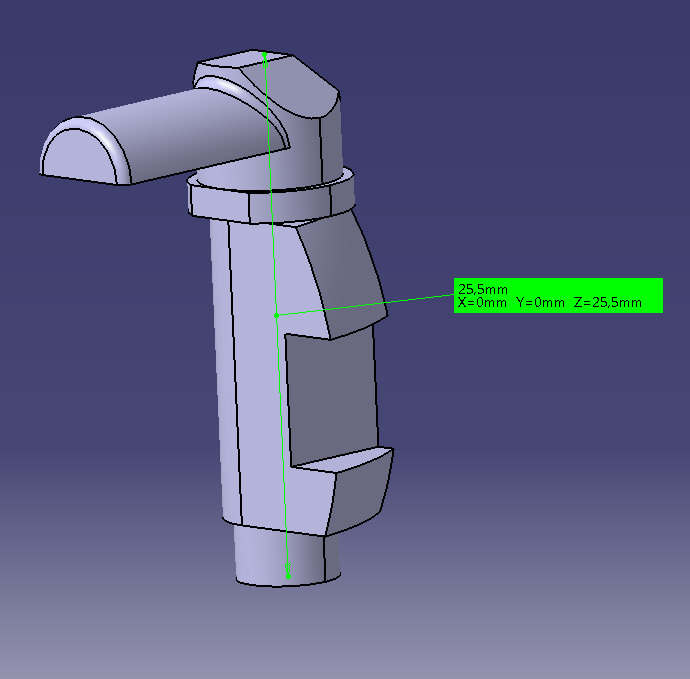The image size is (690, 679).
Task: Click the leader anchor point on the measurement line
Action: pos(276,315)
